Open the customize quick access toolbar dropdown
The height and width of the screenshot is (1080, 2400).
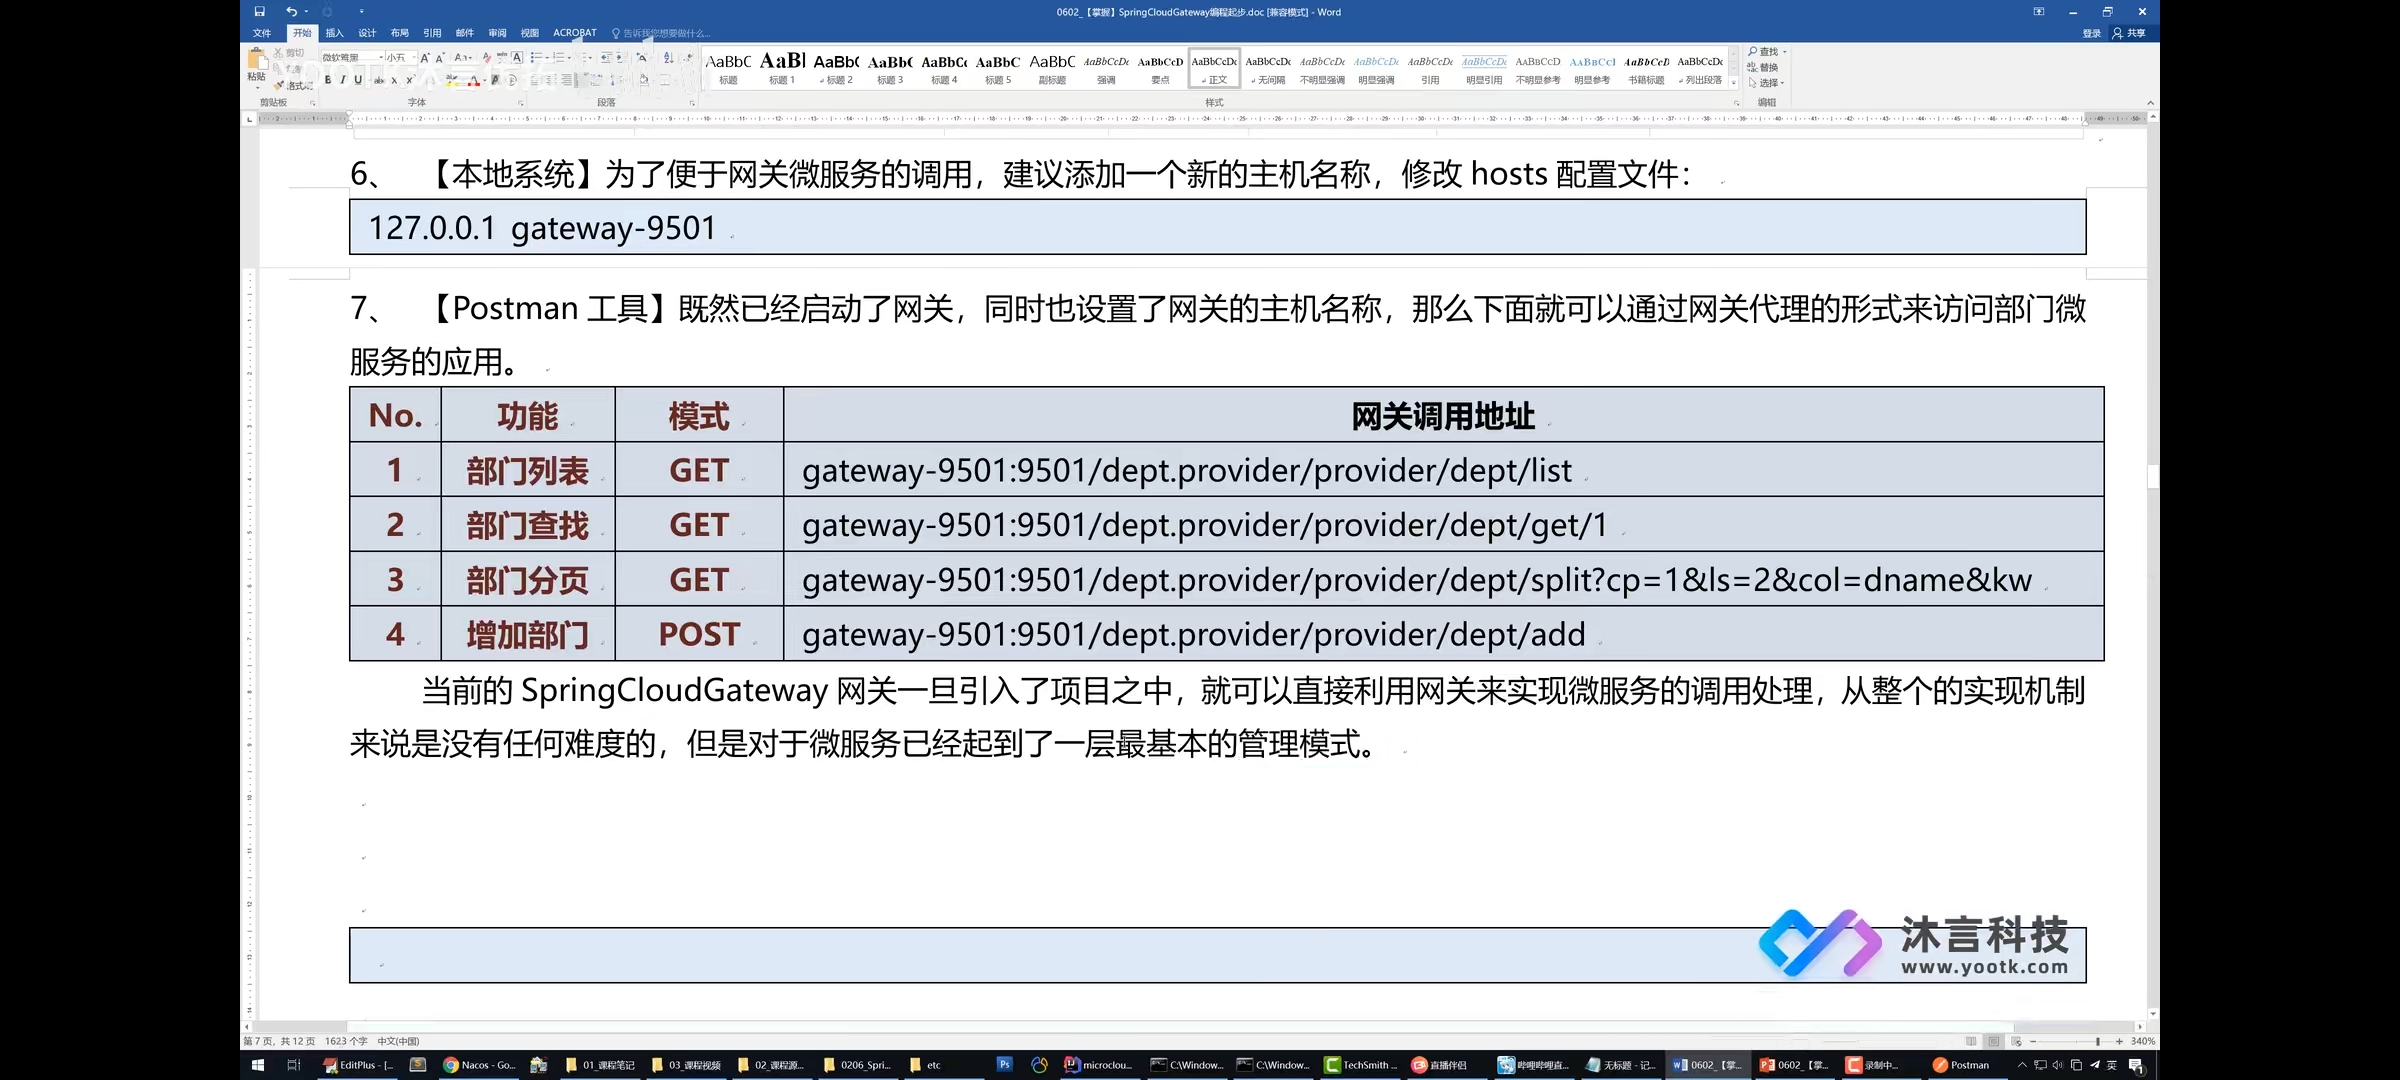click(361, 12)
